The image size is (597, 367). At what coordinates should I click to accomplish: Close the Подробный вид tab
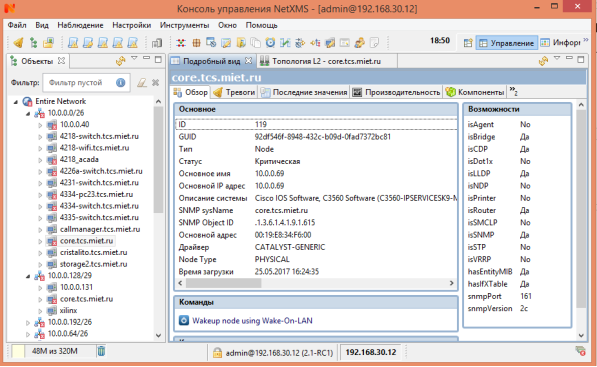(248, 61)
